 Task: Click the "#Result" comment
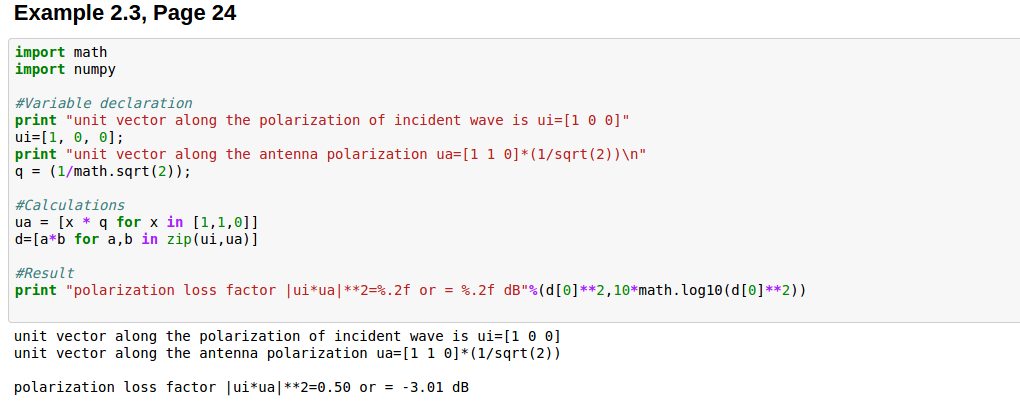pos(44,273)
